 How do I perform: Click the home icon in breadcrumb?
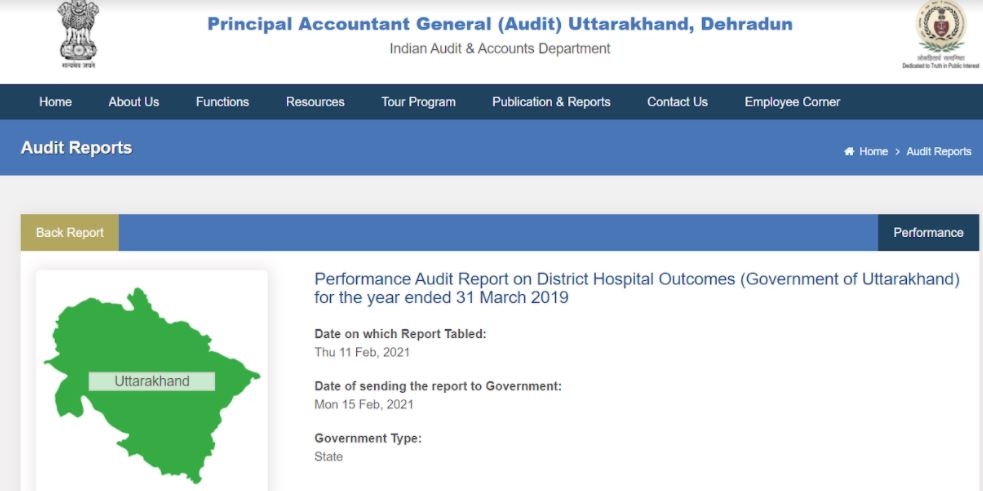tap(849, 152)
